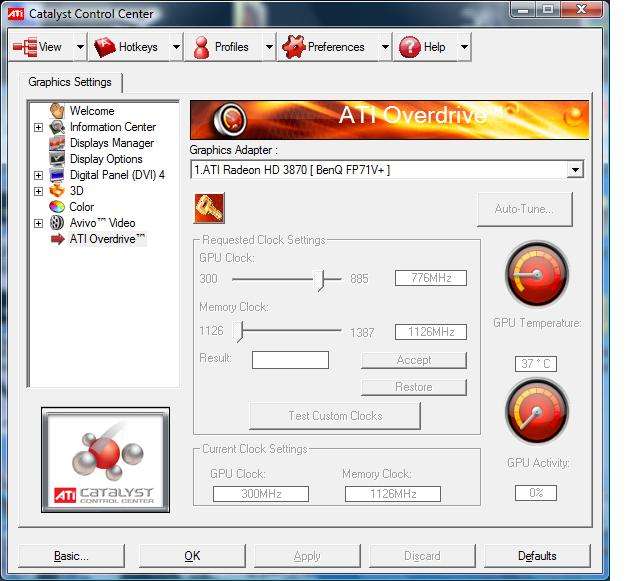
Task: Click the Avivo Video film reel icon
Action: 57,223
